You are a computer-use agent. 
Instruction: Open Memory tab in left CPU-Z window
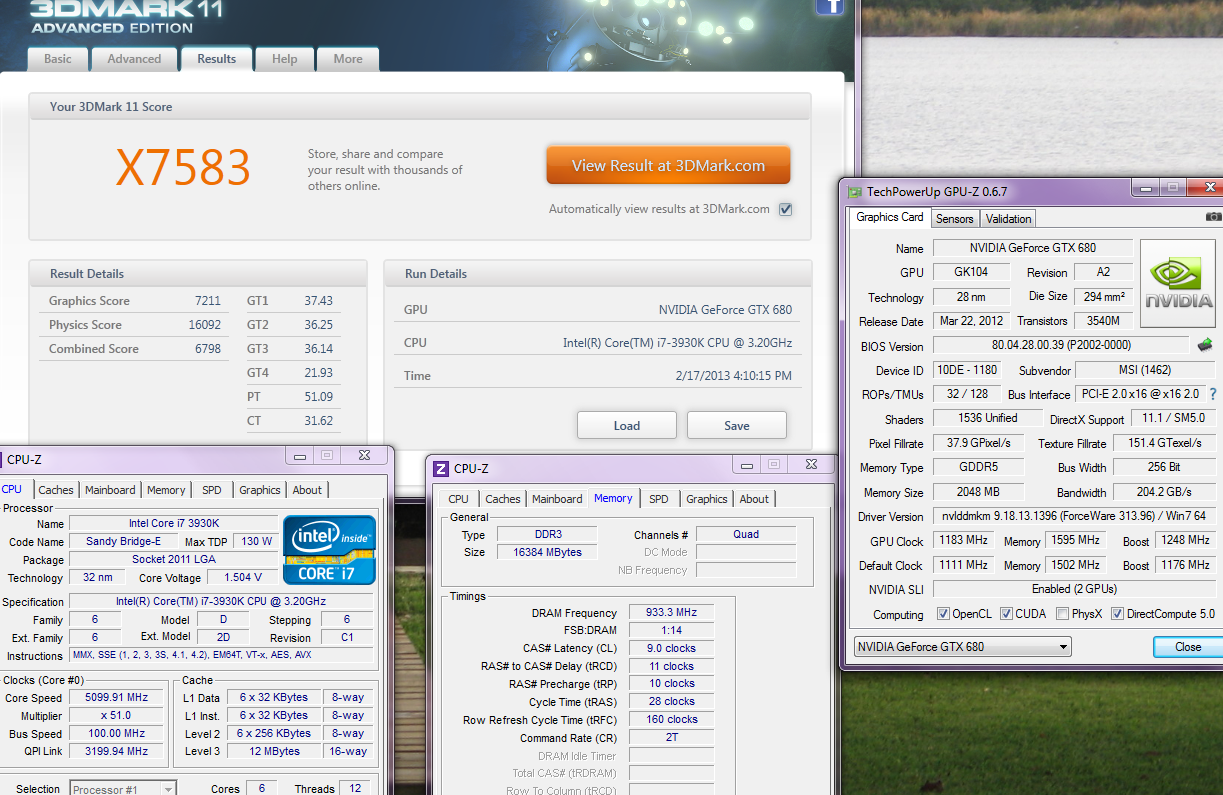[166, 490]
